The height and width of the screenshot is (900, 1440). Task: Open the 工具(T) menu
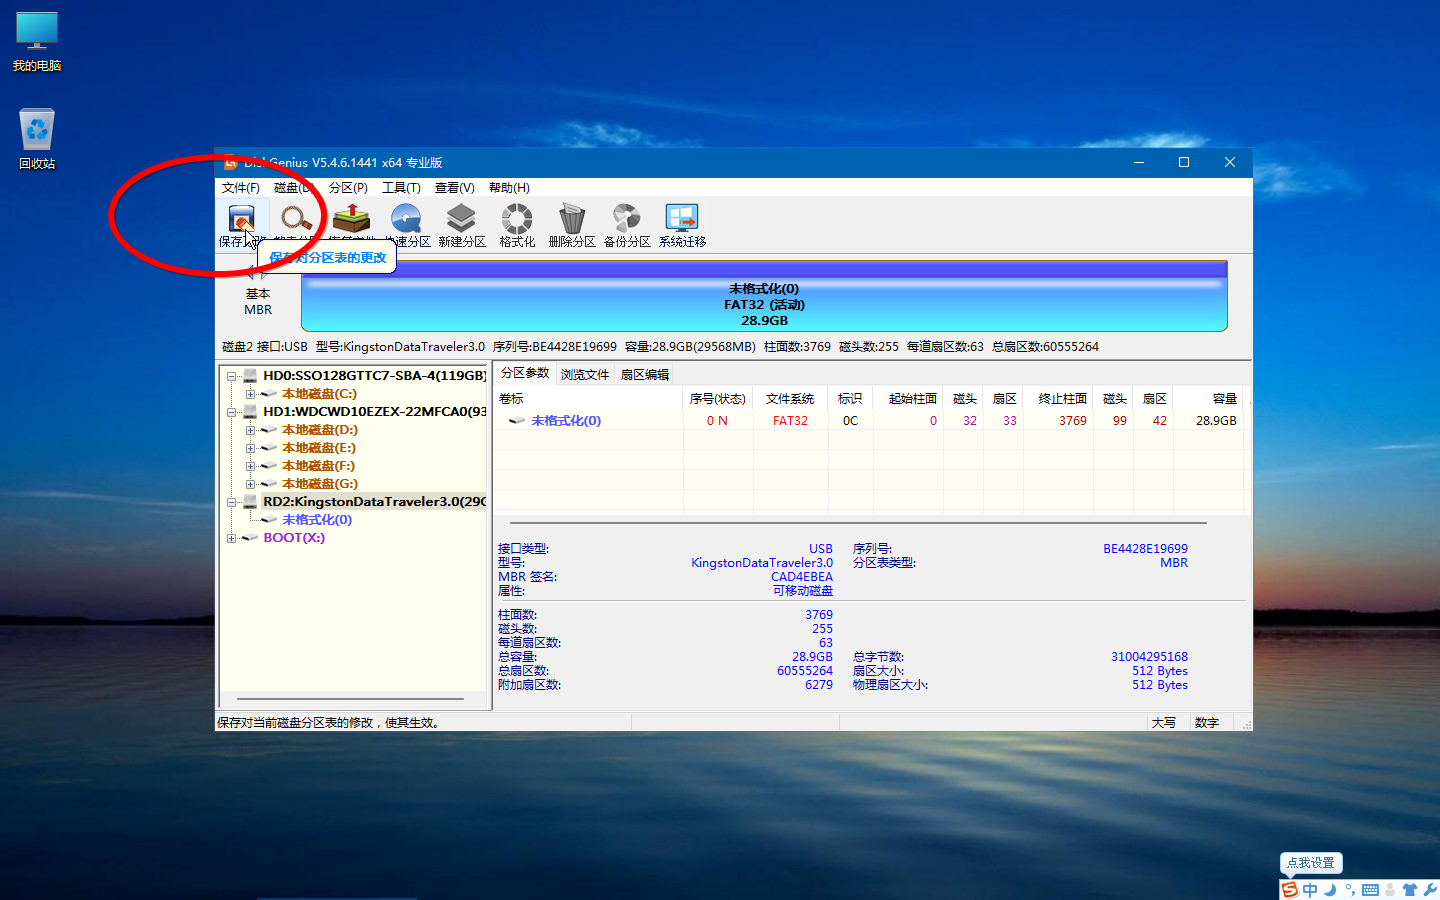pyautogui.click(x=401, y=188)
